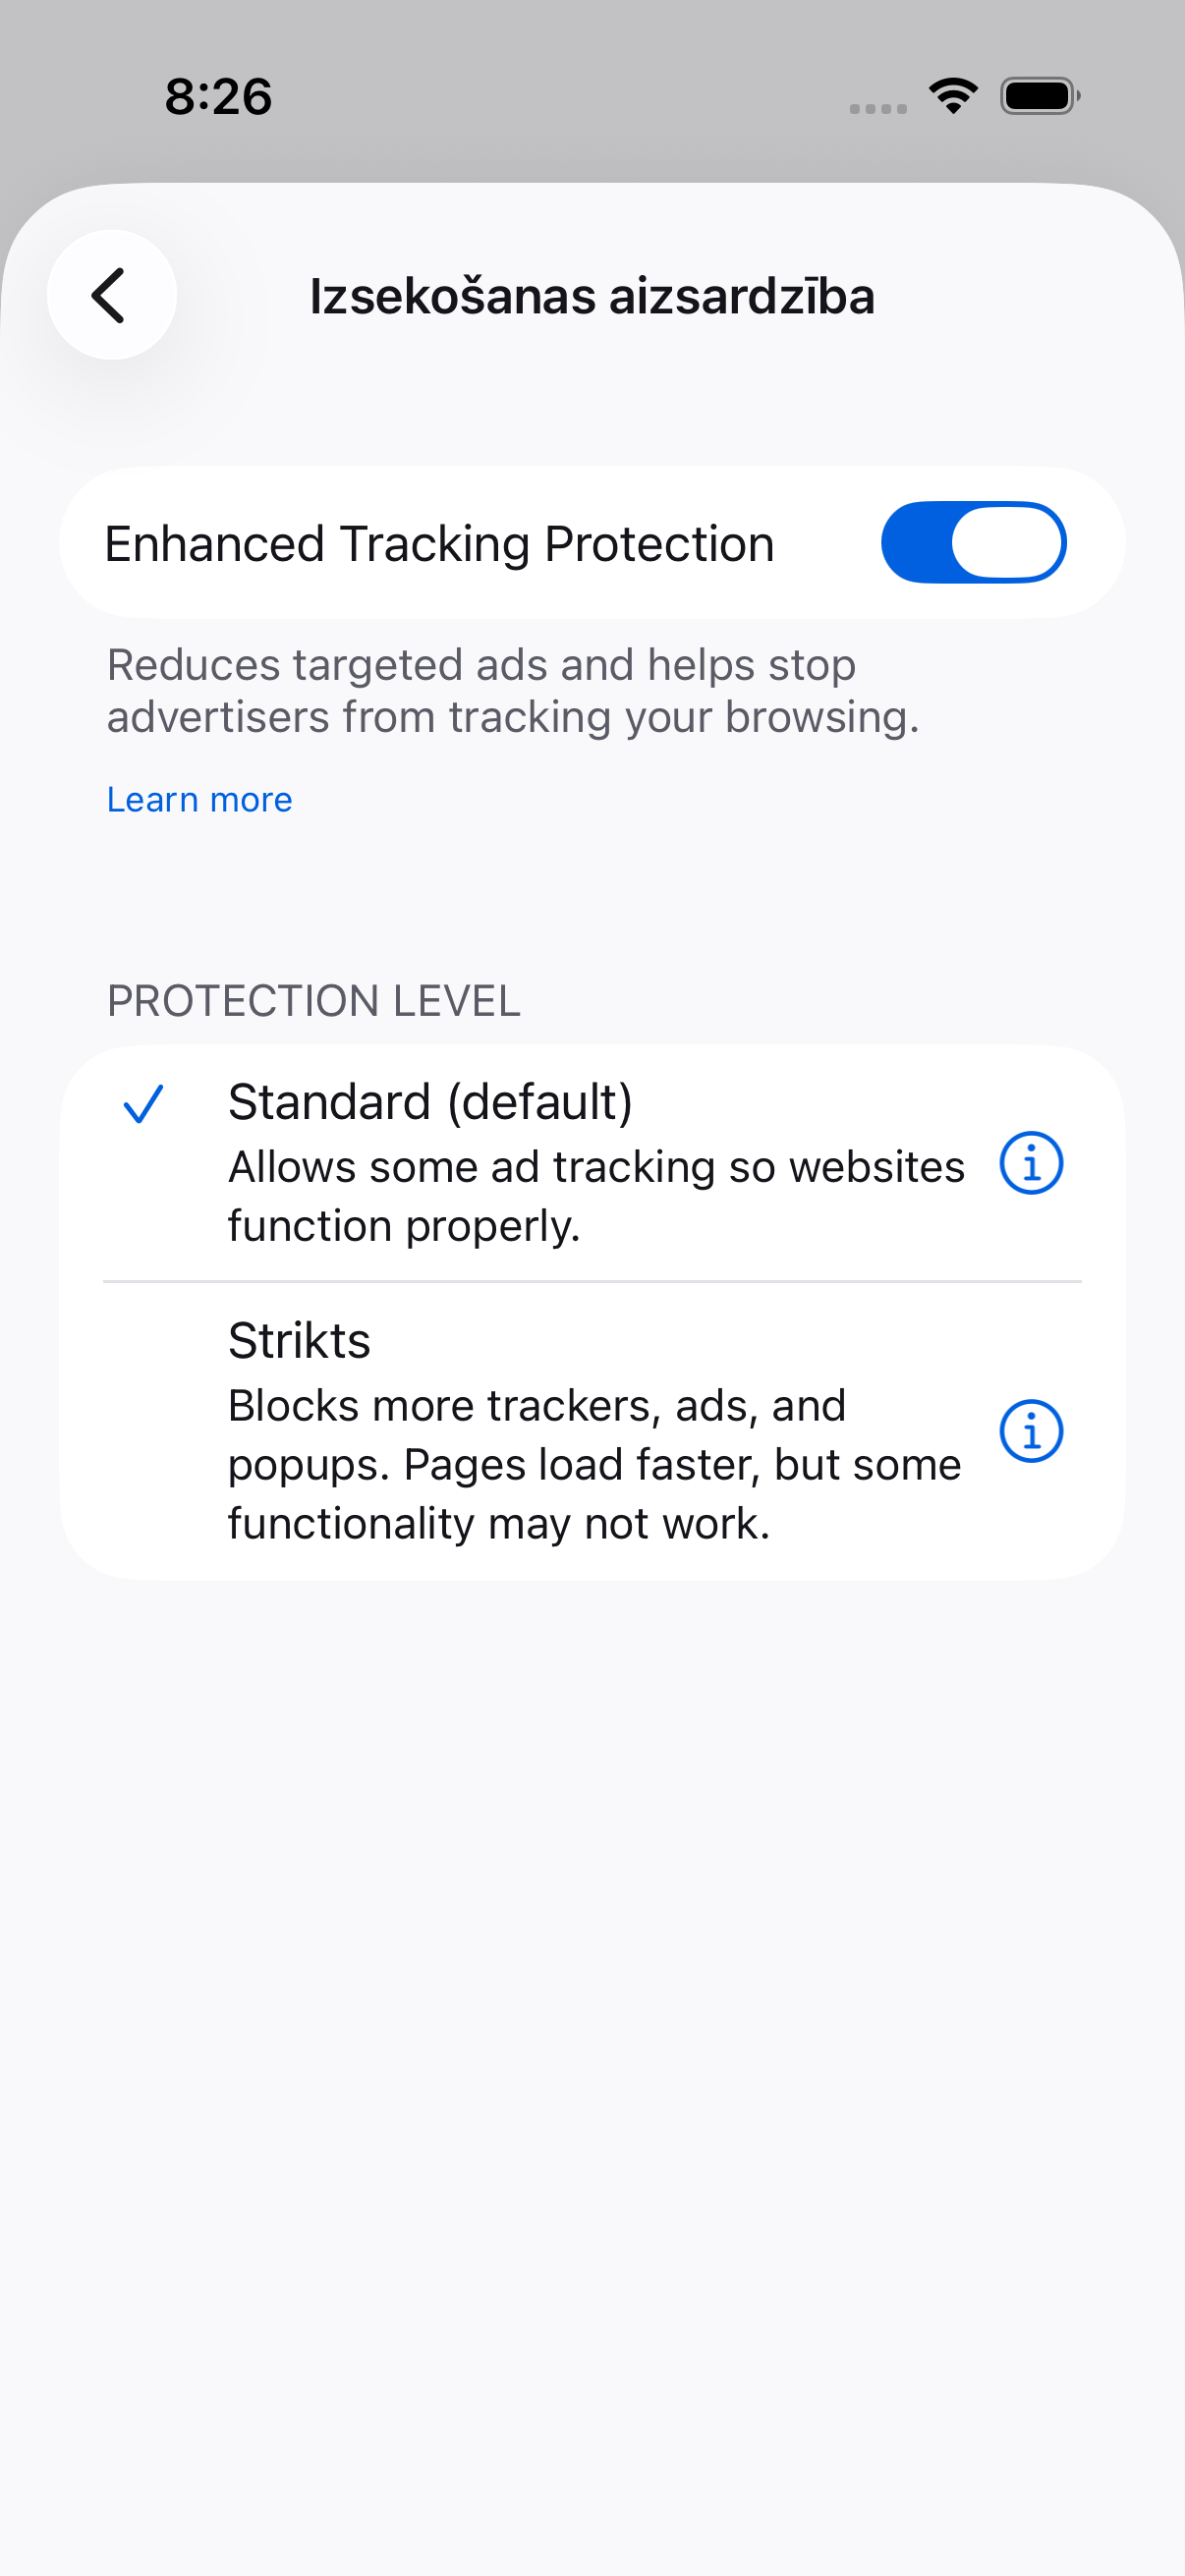1185x2576 pixels.
Task: Toggle the Enhanced Tracking Protection switch
Action: (973, 542)
